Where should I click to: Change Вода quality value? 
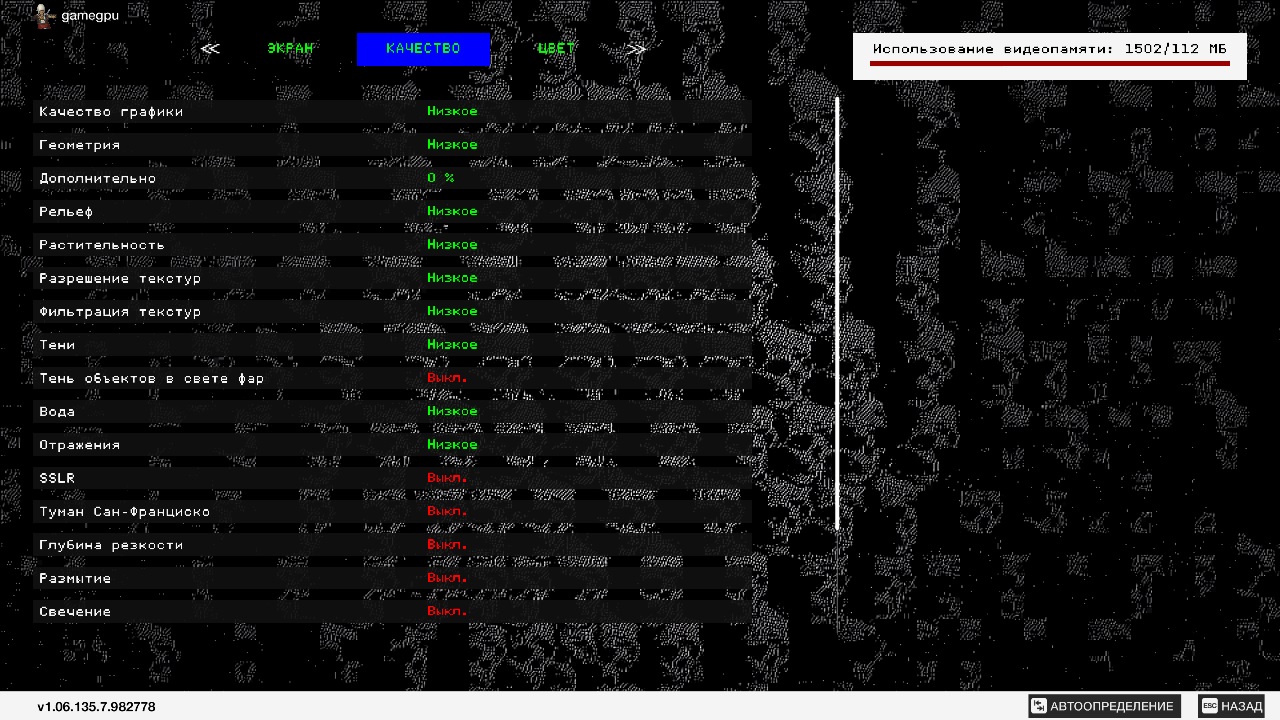pyautogui.click(x=452, y=411)
